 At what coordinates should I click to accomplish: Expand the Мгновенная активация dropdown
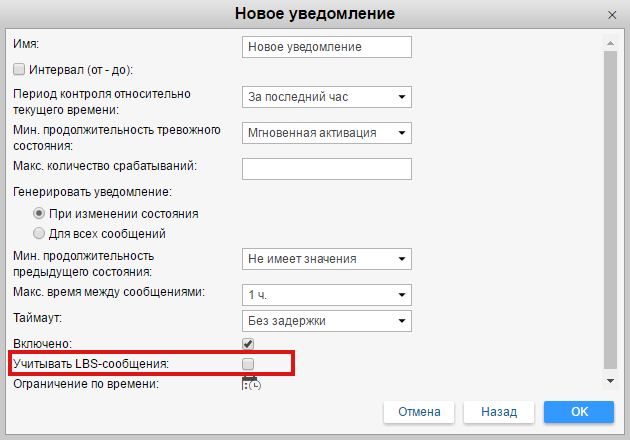coord(327,133)
